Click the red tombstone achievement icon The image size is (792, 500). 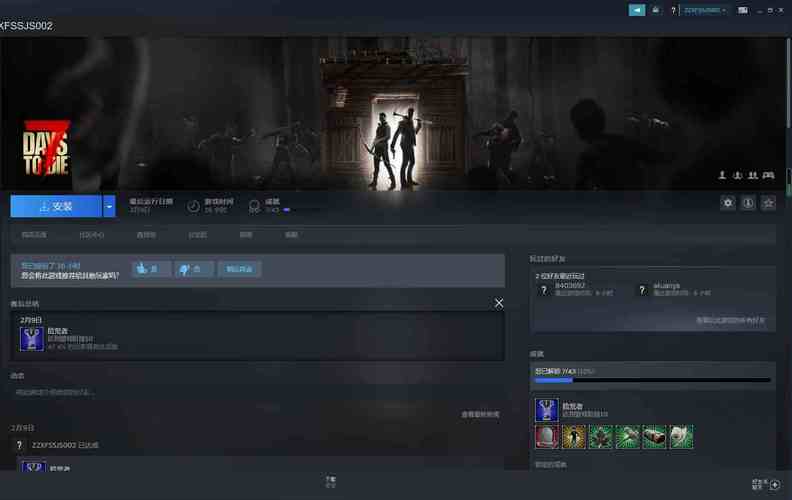click(547, 437)
